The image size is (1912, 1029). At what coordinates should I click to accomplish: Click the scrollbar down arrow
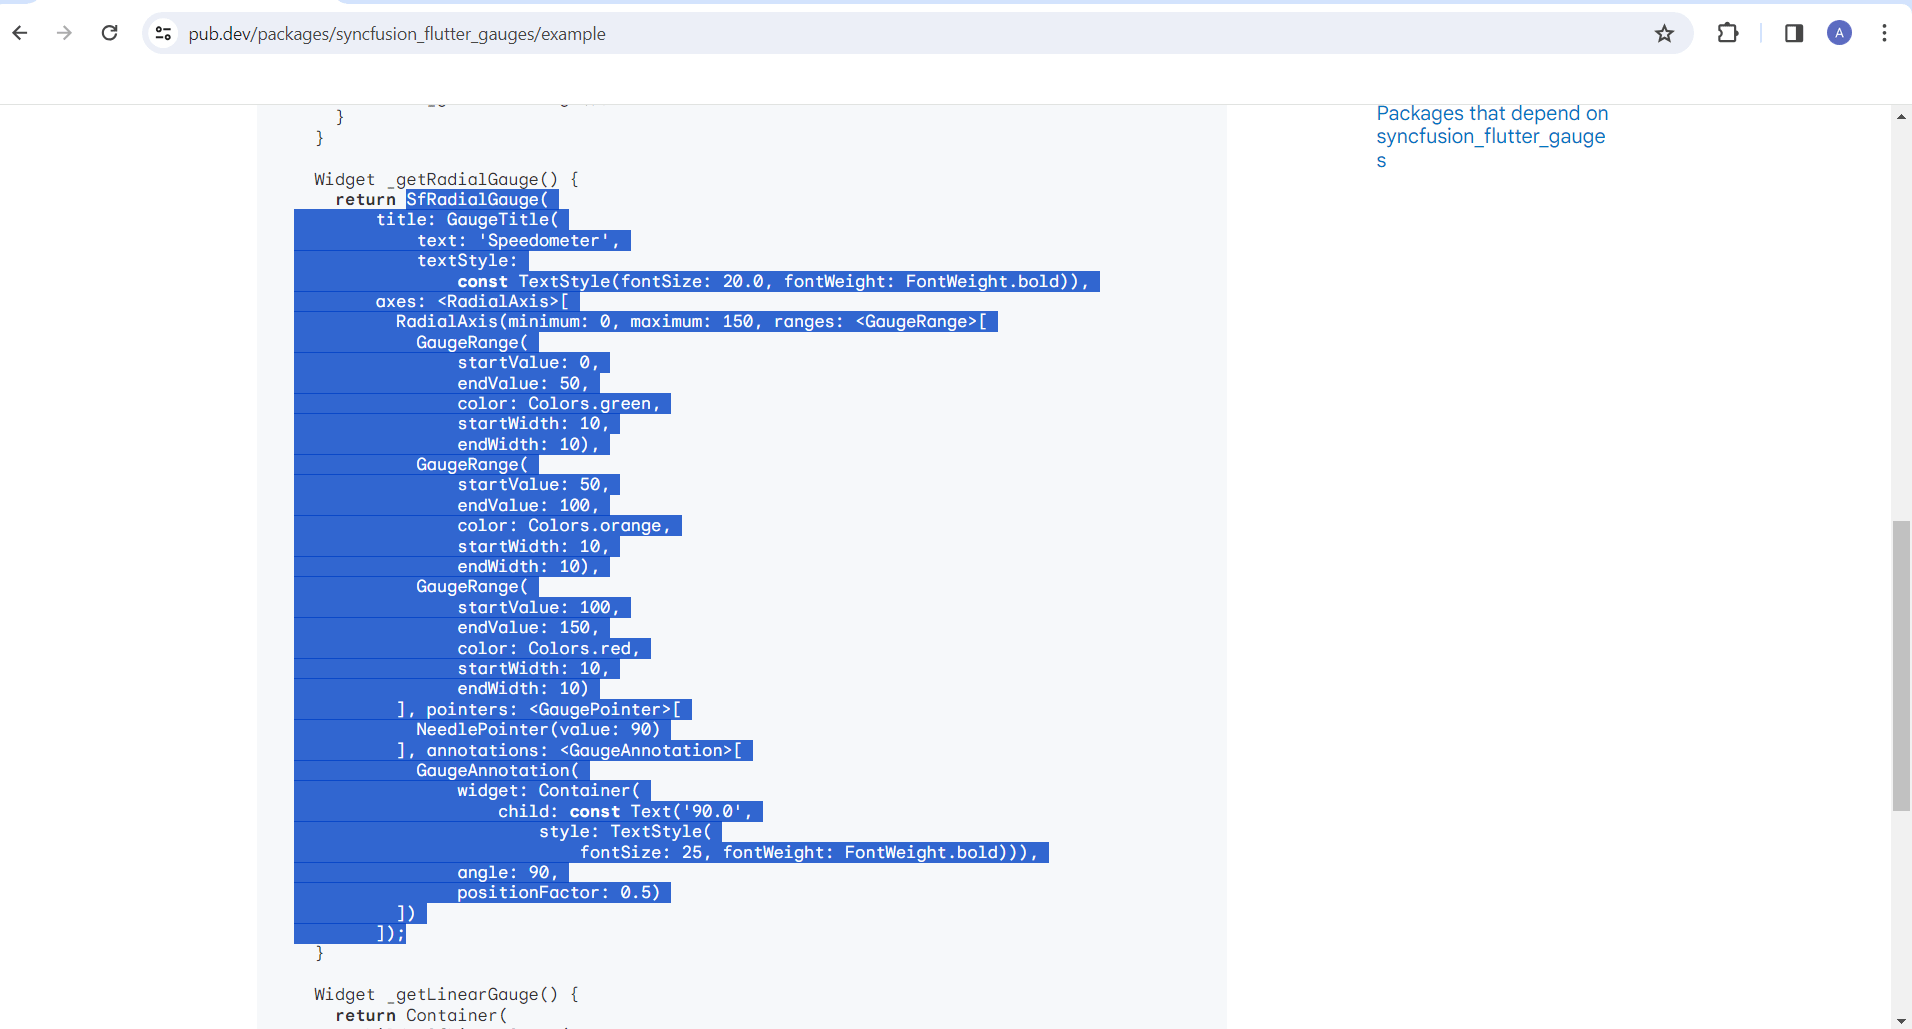1901,1020
